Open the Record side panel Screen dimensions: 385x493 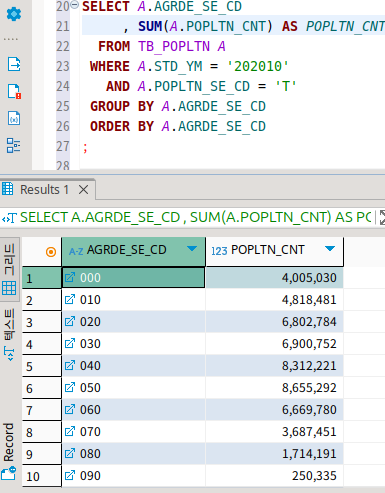click(9, 451)
